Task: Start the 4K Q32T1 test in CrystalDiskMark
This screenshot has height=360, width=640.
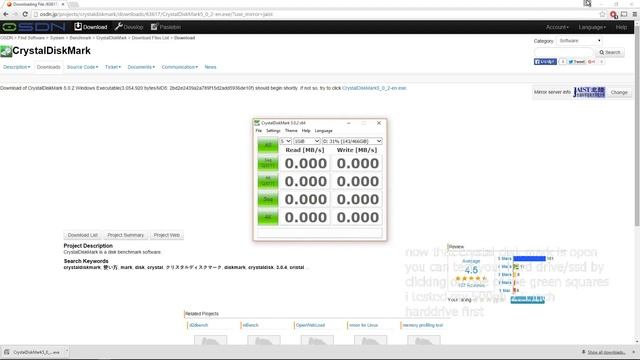Action: tap(268, 181)
